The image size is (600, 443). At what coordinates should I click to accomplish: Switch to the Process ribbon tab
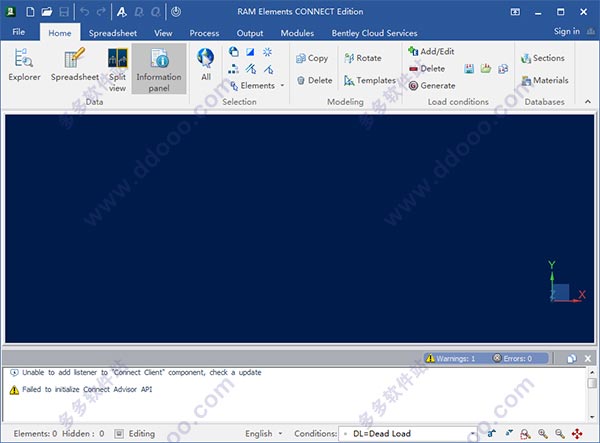[x=204, y=33]
